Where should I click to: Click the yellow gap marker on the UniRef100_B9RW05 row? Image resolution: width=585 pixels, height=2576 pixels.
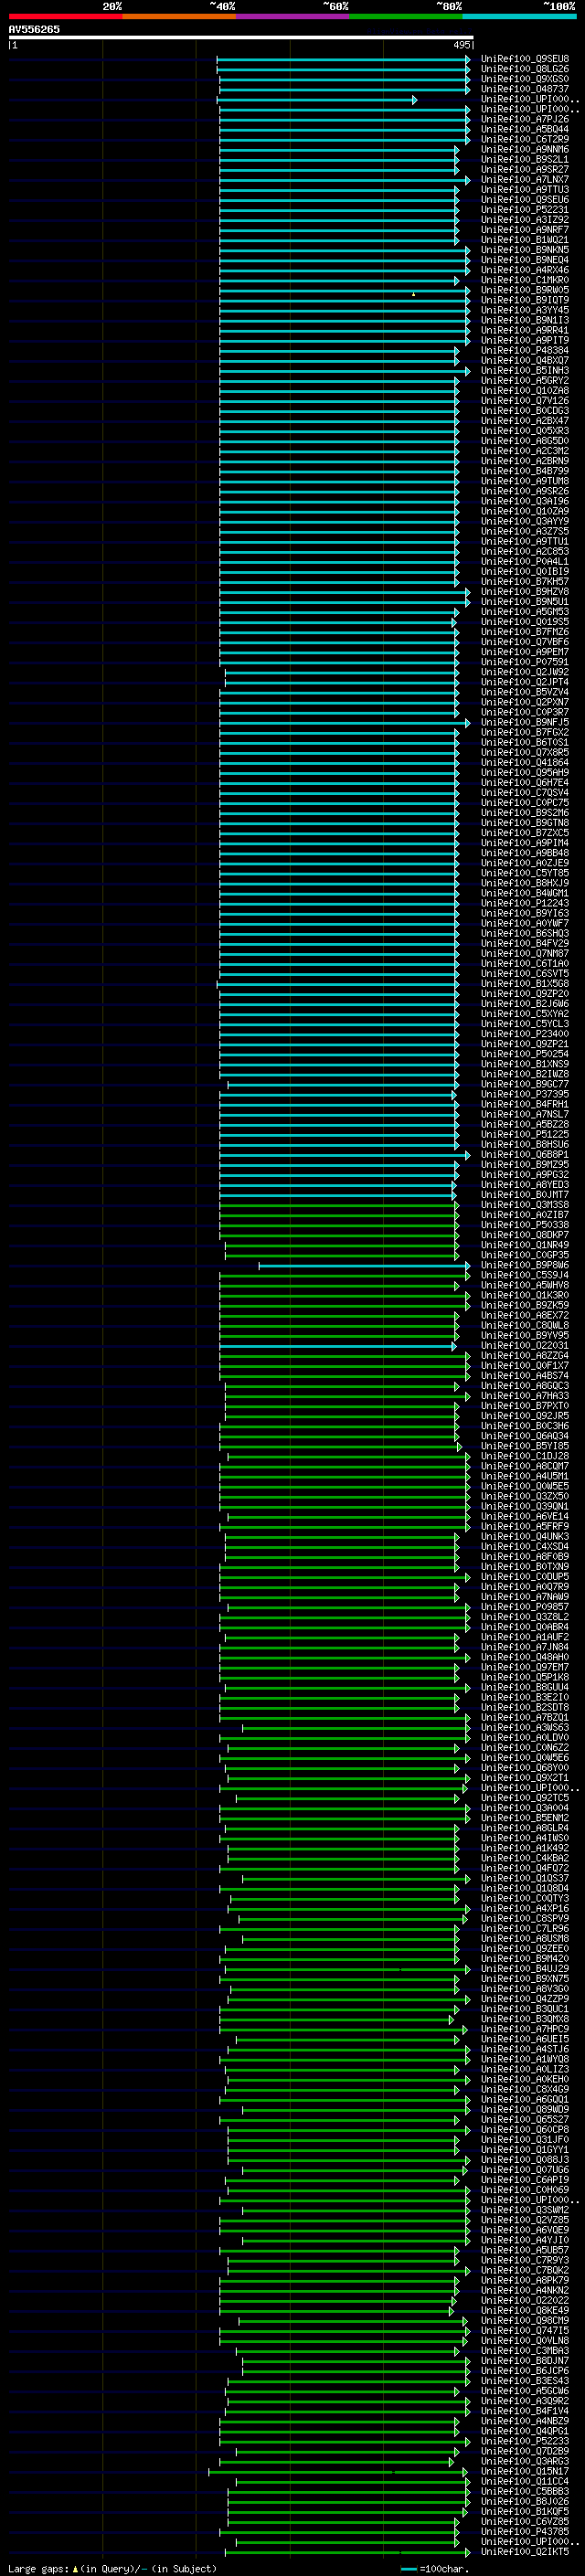(x=413, y=294)
